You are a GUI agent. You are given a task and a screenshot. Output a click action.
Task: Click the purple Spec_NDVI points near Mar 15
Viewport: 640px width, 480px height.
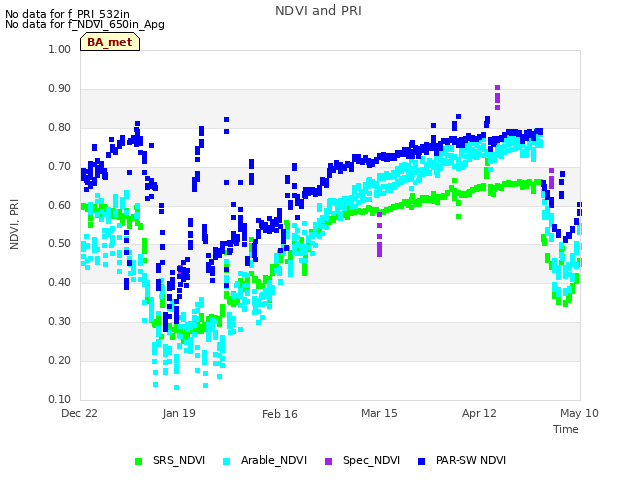[380, 235]
